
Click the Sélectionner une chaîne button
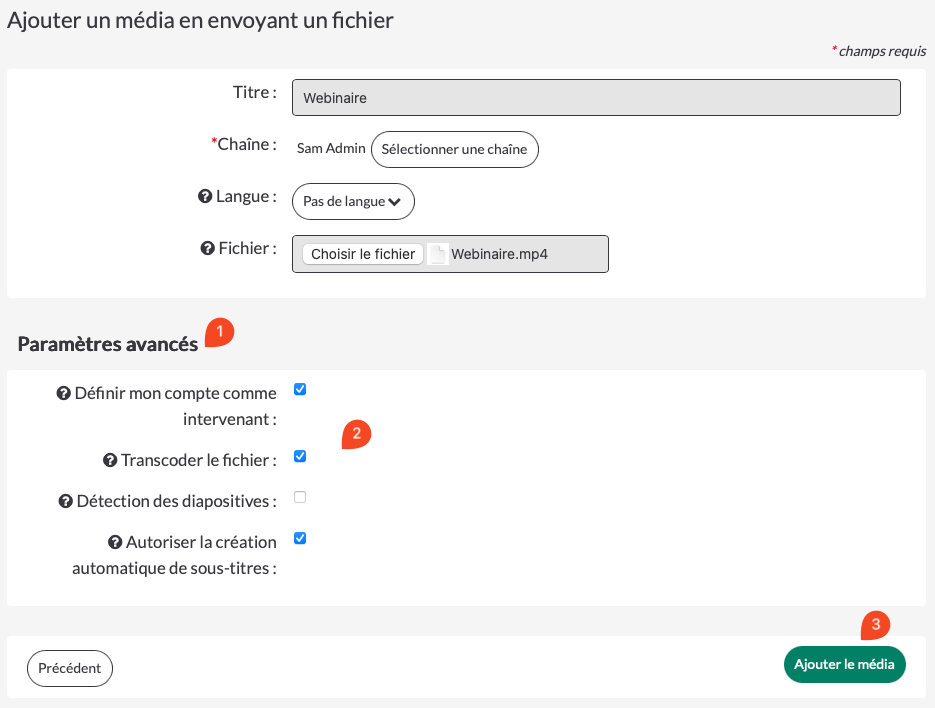click(455, 149)
